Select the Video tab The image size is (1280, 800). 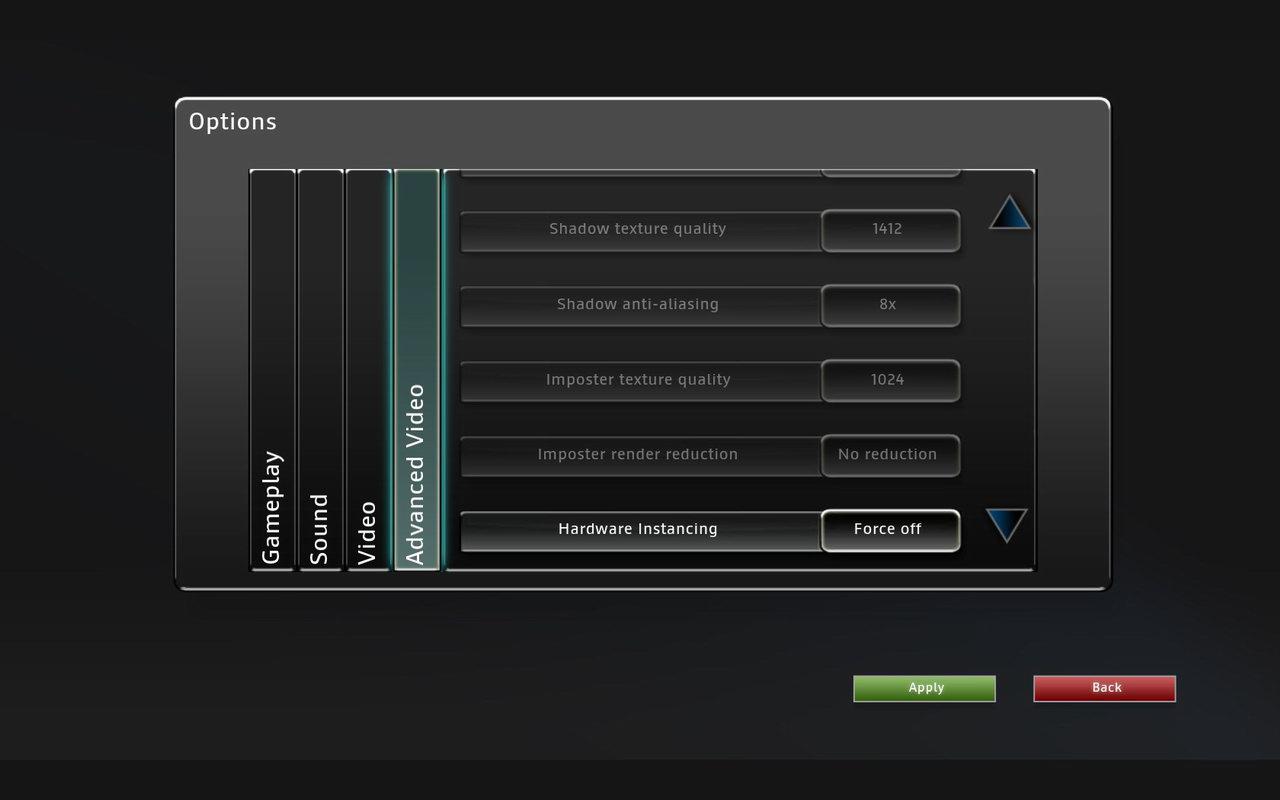click(368, 369)
